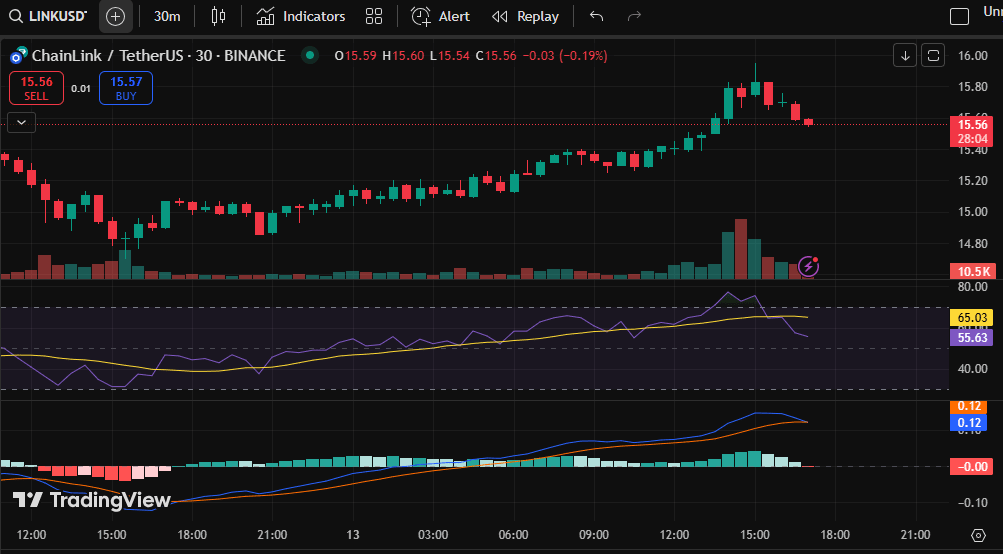The width and height of the screenshot is (1003, 554).
Task: Click the layout square icon at top right
Action: pyautogui.click(x=959, y=16)
